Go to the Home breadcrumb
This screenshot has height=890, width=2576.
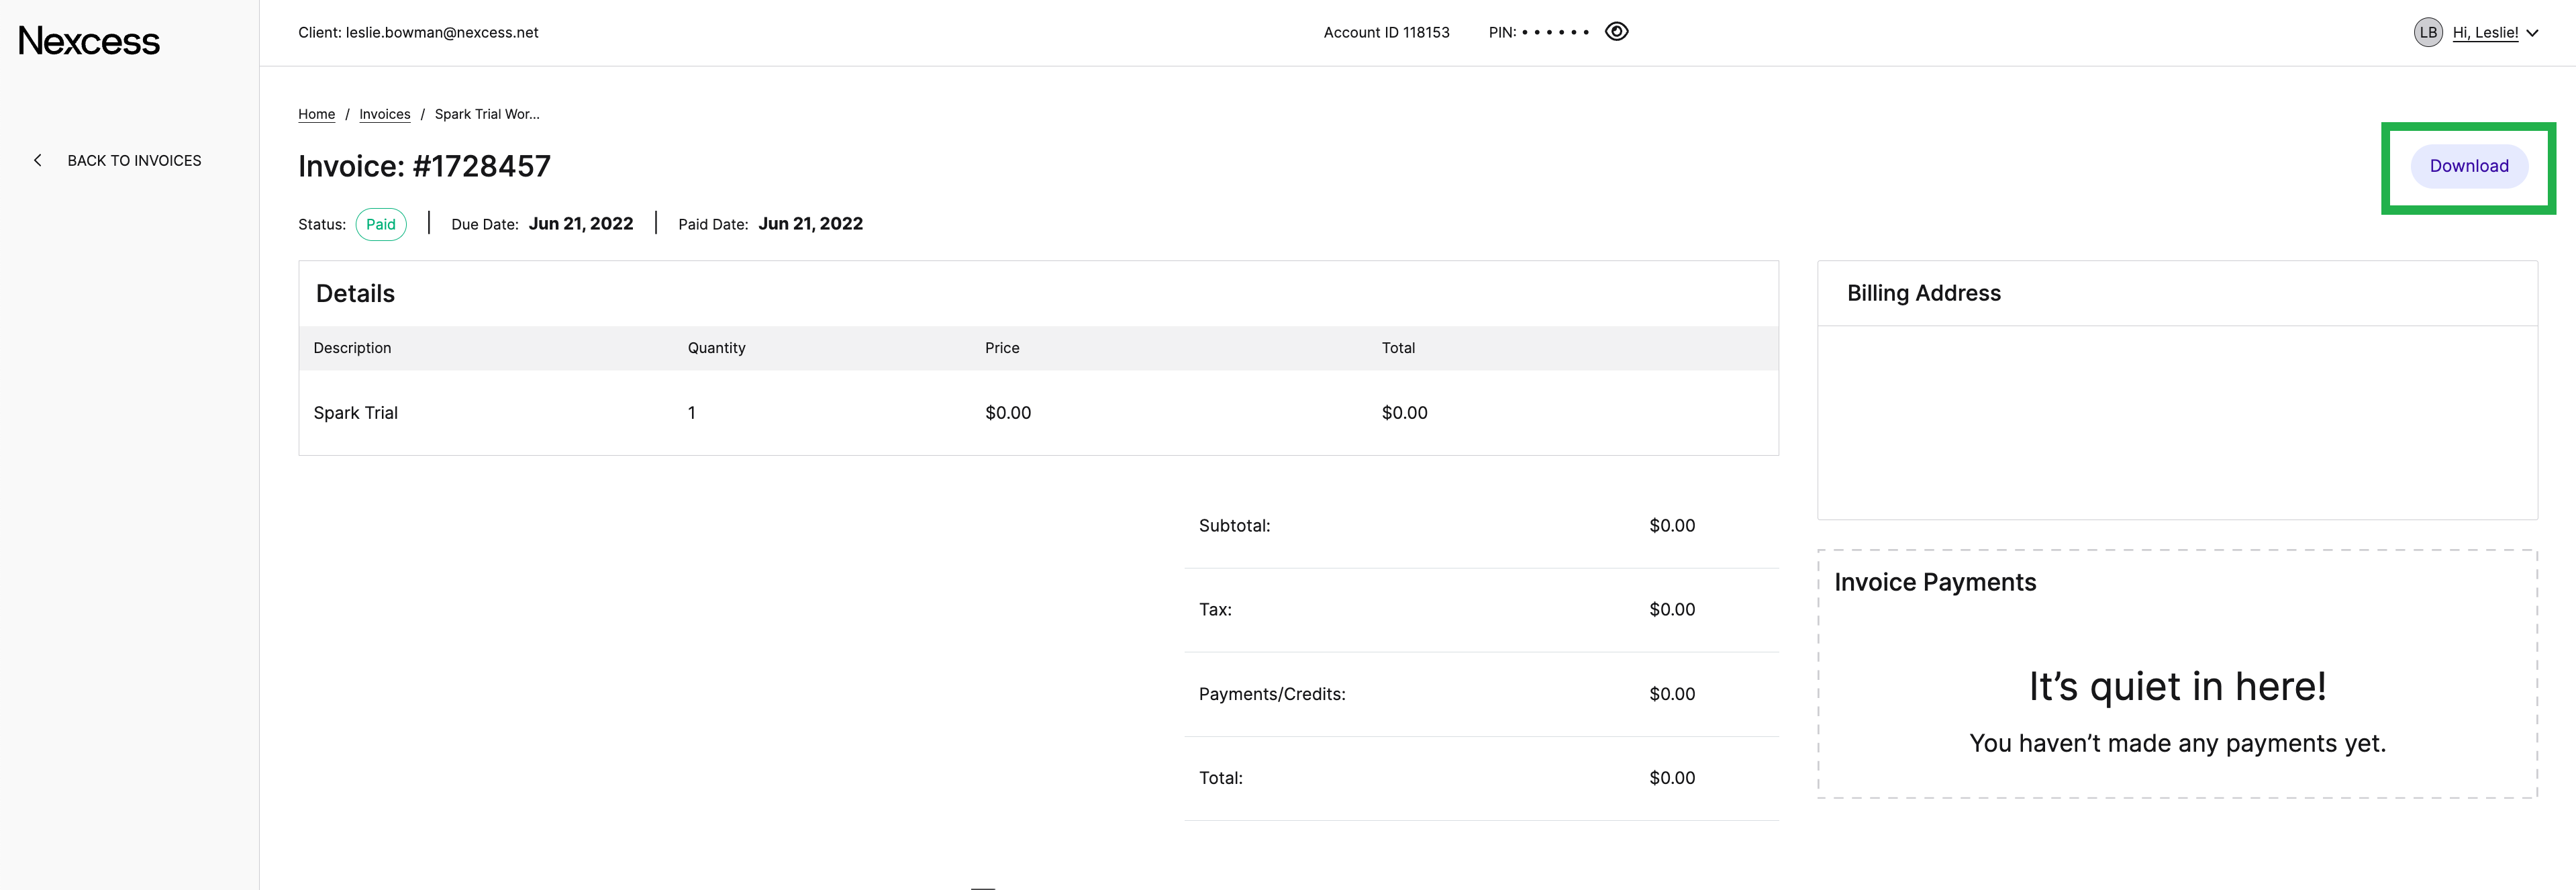(x=316, y=114)
